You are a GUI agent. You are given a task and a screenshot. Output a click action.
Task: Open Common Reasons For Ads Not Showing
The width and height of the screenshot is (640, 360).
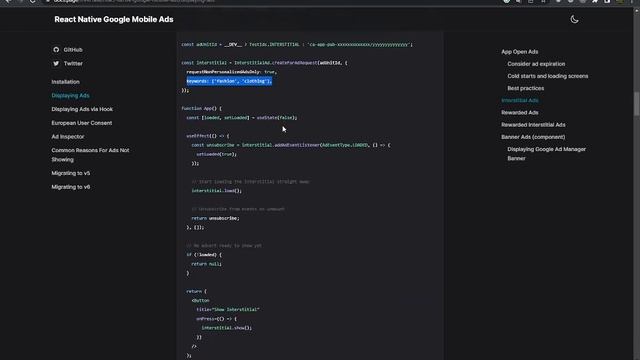pos(90,155)
